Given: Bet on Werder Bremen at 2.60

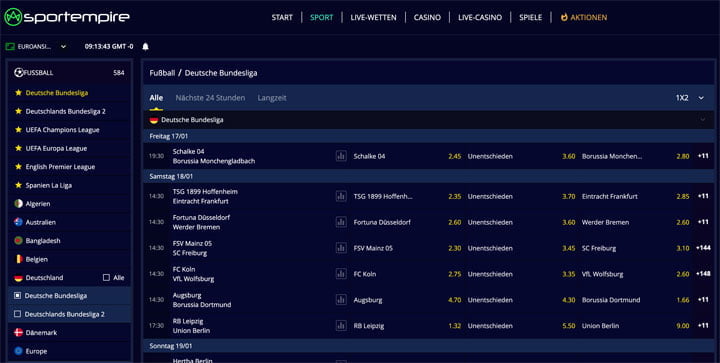Looking at the screenshot, I should [636, 222].
